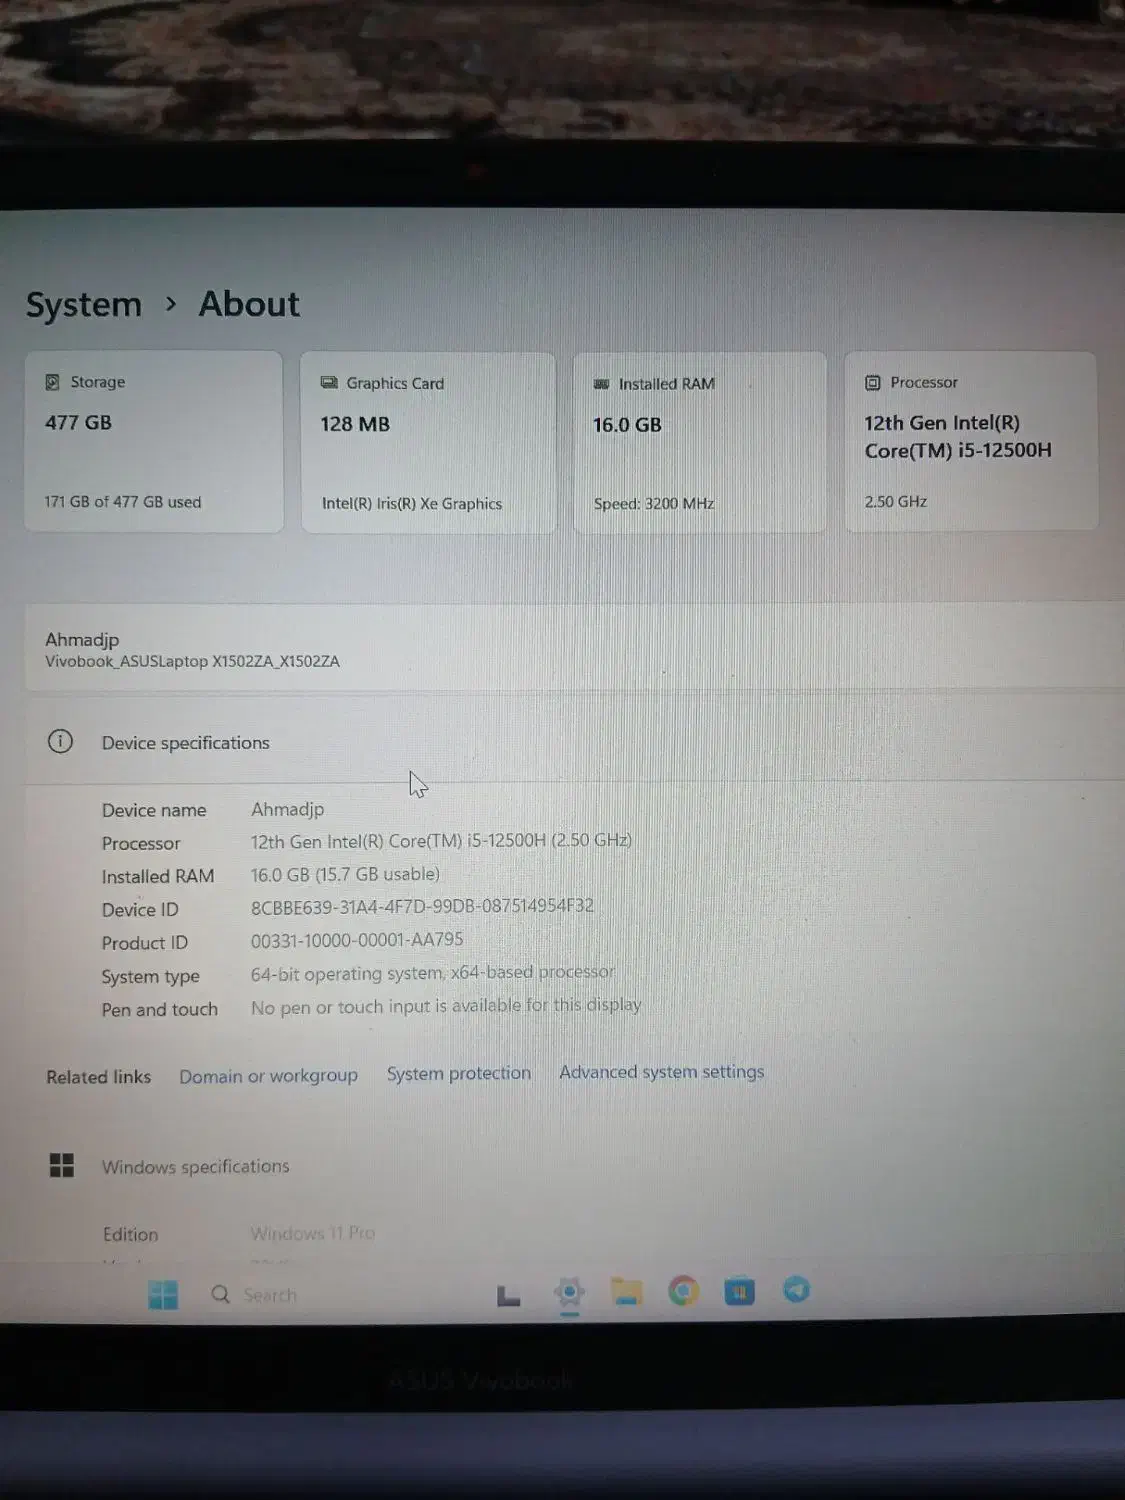Click the Windows Start button

pyautogui.click(x=163, y=1293)
